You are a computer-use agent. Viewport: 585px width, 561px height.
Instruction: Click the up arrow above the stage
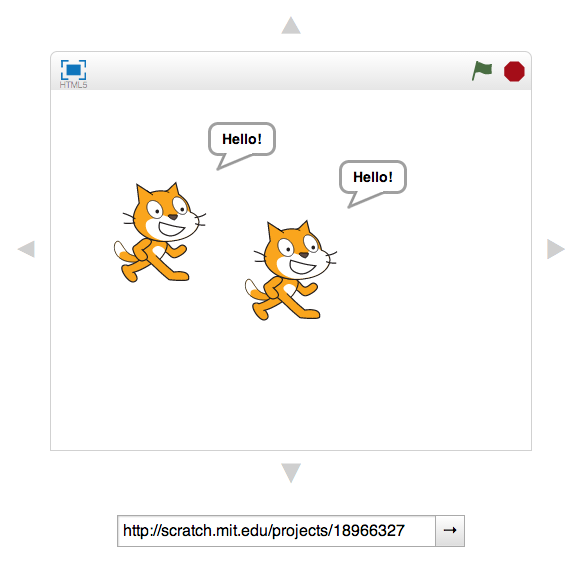click(291, 25)
